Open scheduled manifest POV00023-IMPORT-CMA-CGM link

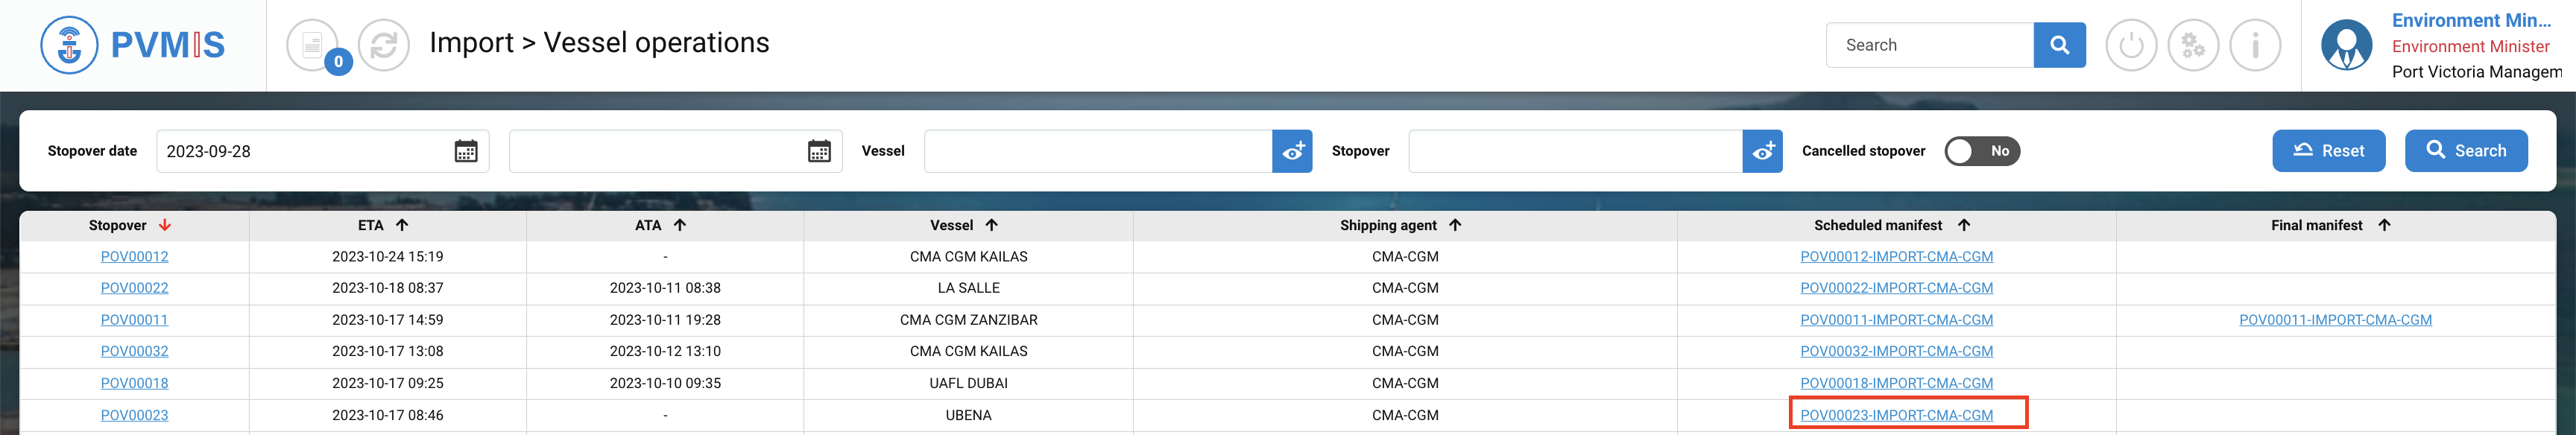pos(1896,415)
